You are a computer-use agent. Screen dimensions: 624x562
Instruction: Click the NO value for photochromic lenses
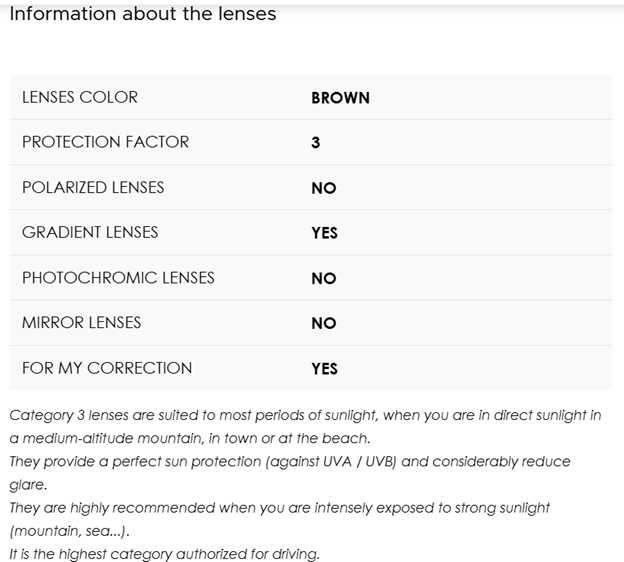pos(324,278)
